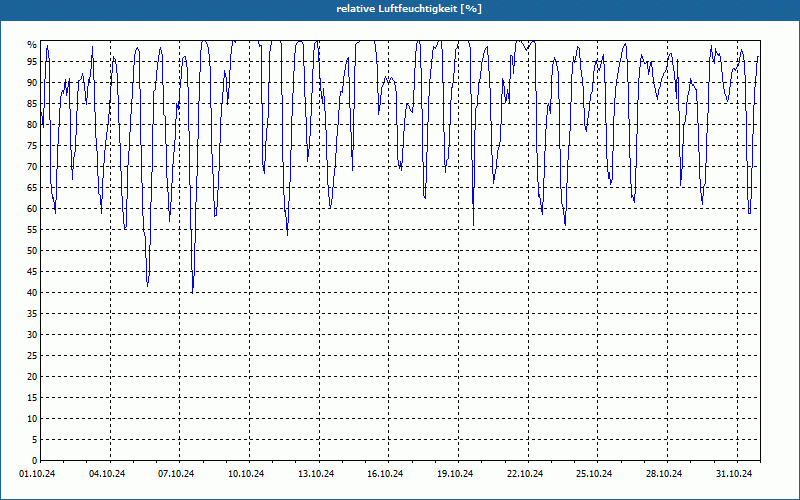Select the x-axis date label 07.10.24
This screenshot has width=800, height=500.
pos(176,474)
